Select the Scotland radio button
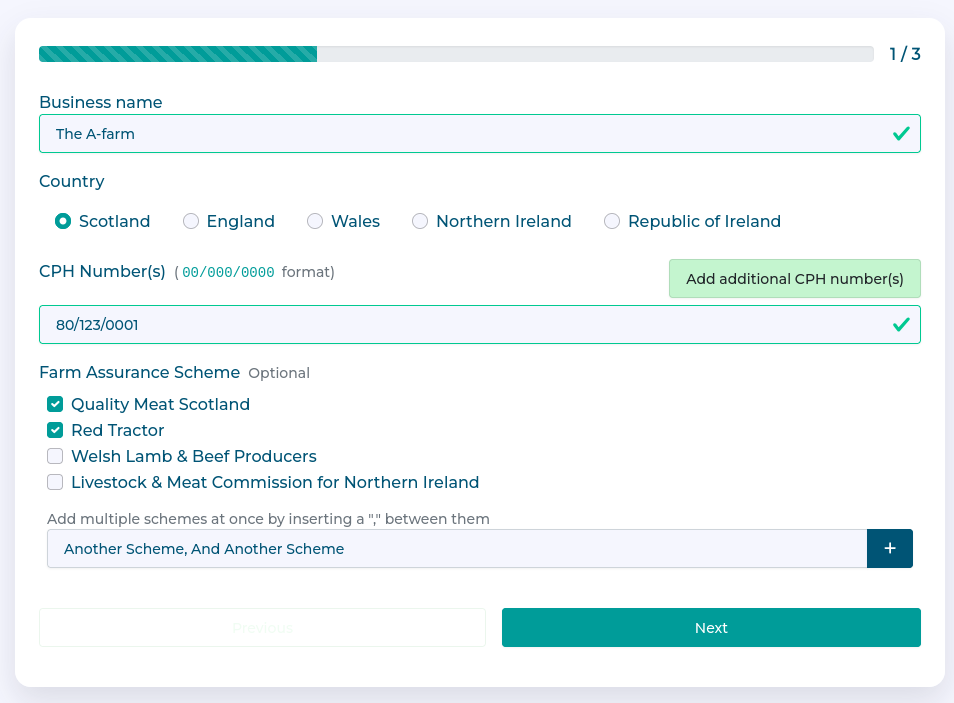The image size is (954, 703). pyautogui.click(x=63, y=221)
